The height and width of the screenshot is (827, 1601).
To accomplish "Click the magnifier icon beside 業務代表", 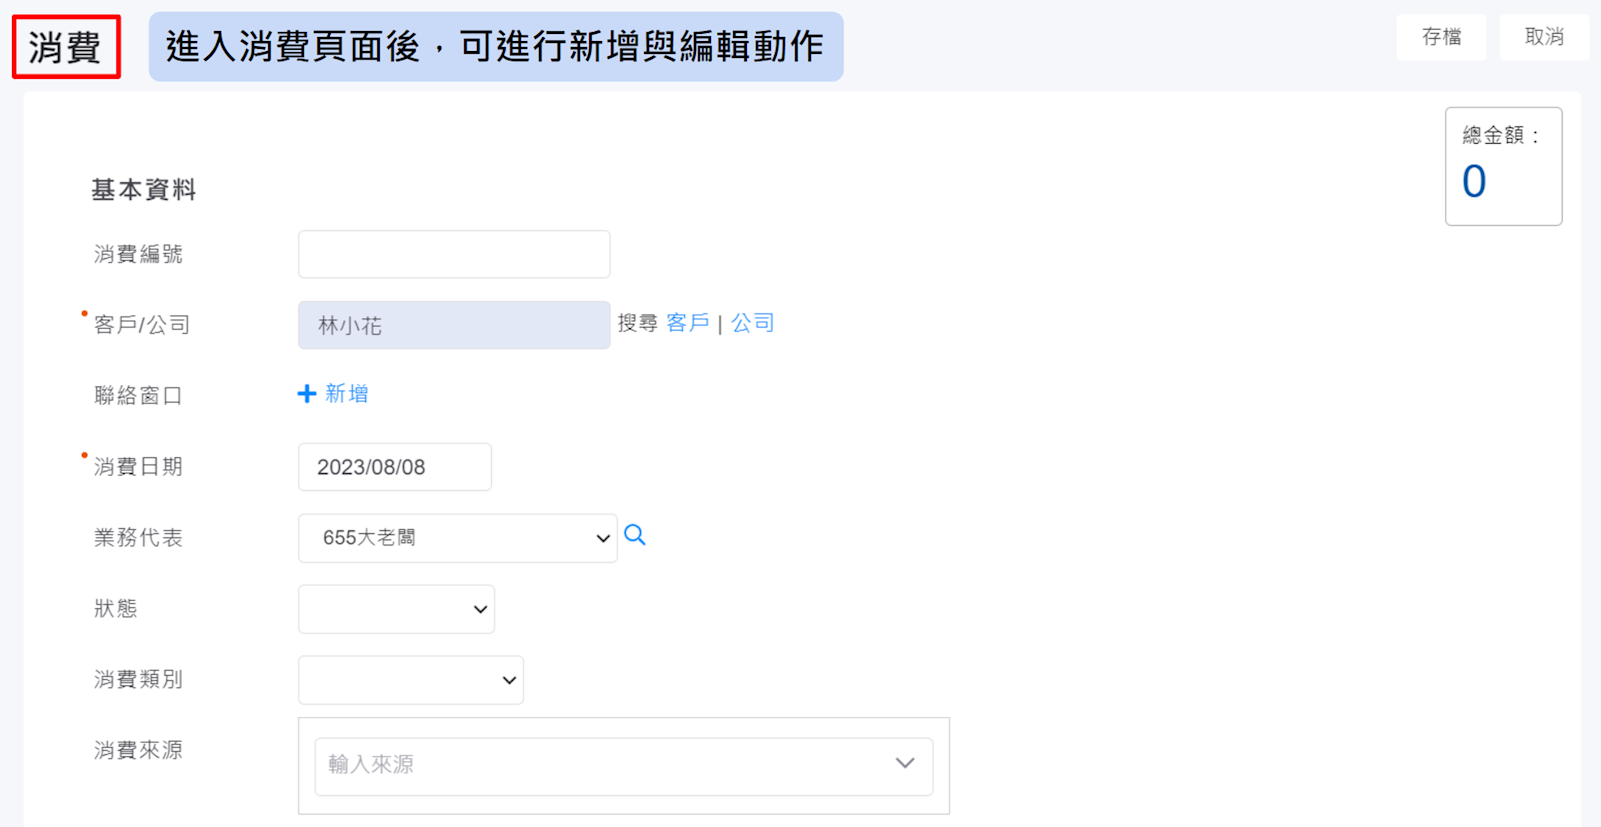I will (x=635, y=536).
